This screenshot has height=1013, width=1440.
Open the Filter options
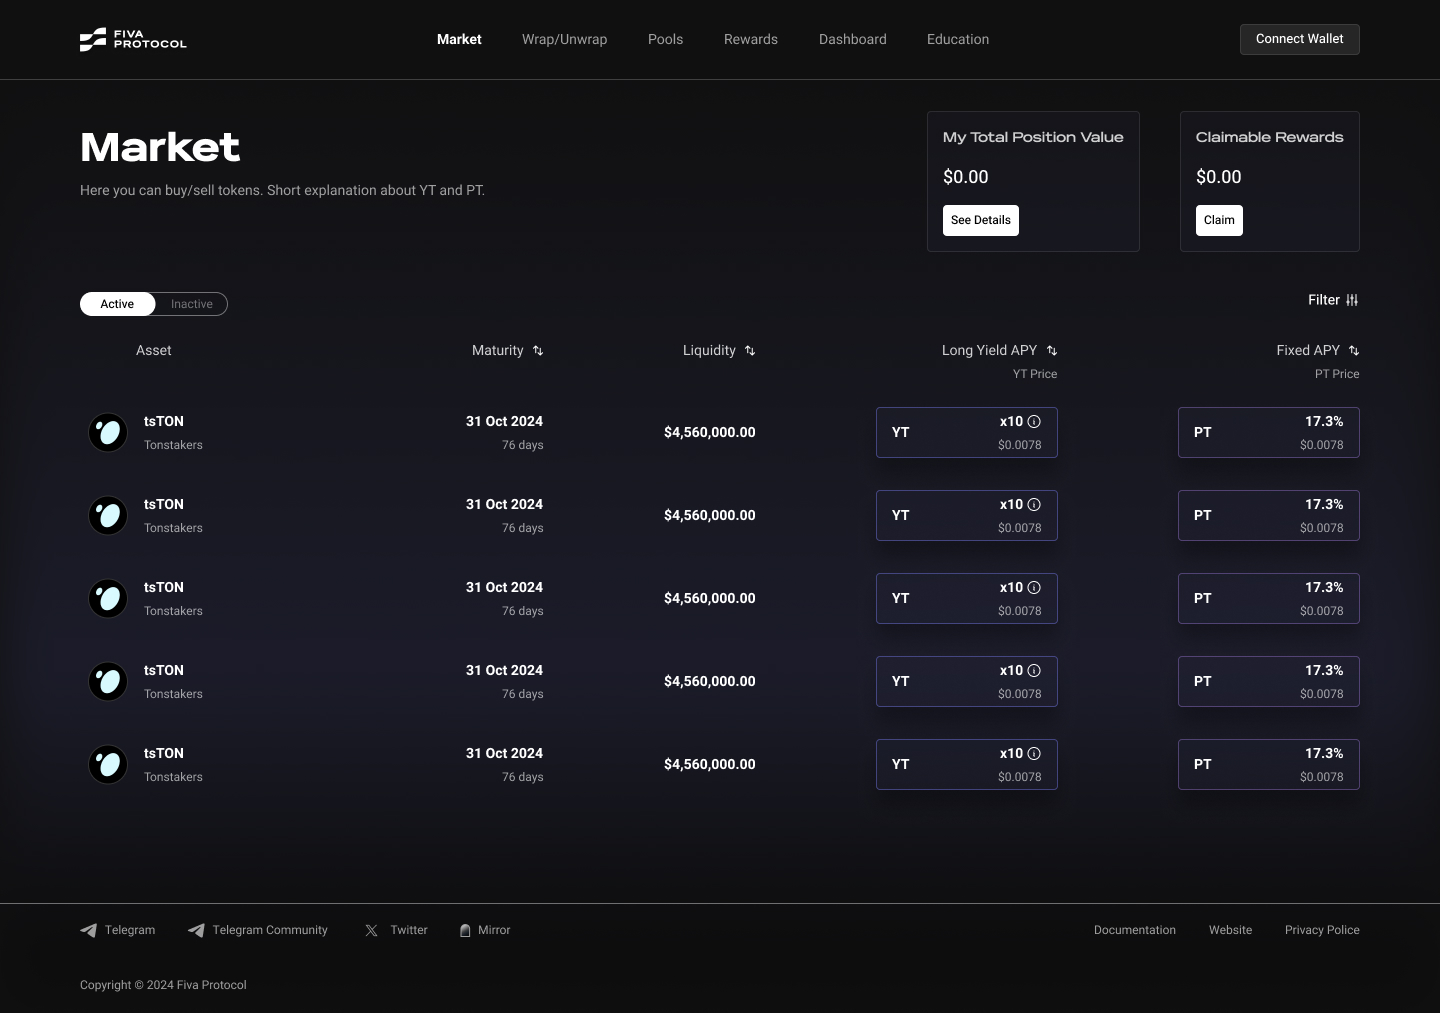[1333, 300]
